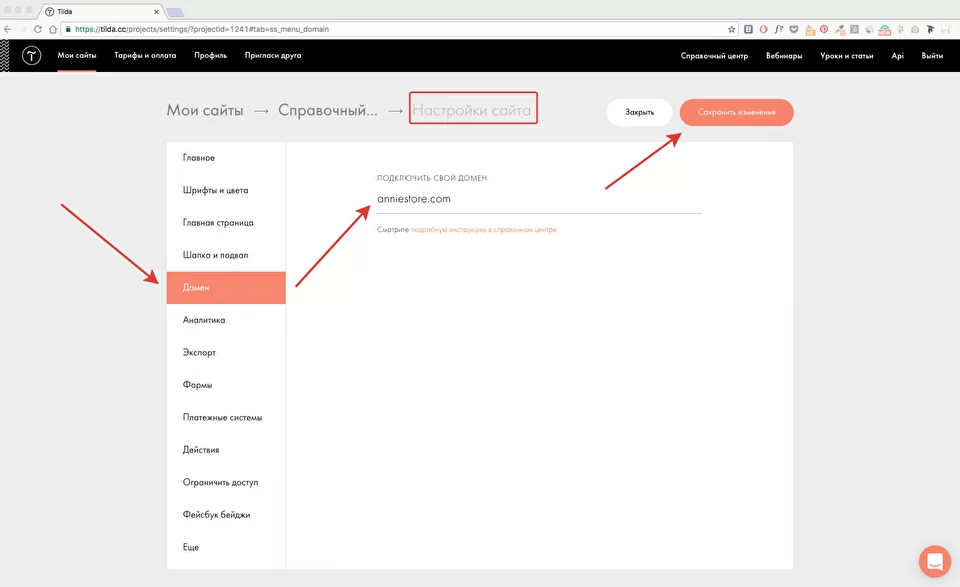The width and height of the screenshot is (960, 587).
Task: Click the Tilda logo icon
Action: 31,56
